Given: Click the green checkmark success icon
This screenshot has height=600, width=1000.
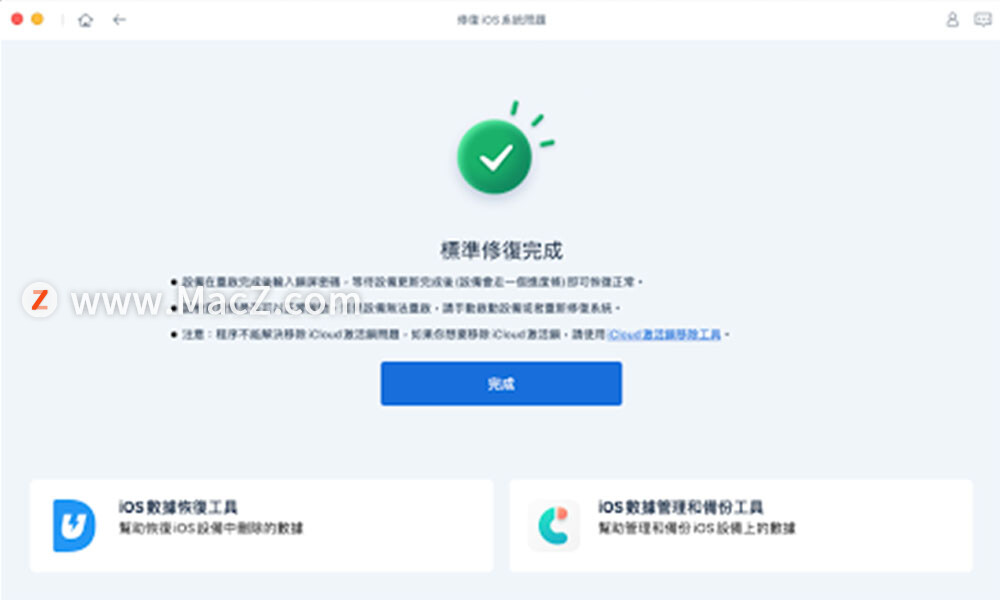Looking at the screenshot, I should pyautogui.click(x=495, y=156).
